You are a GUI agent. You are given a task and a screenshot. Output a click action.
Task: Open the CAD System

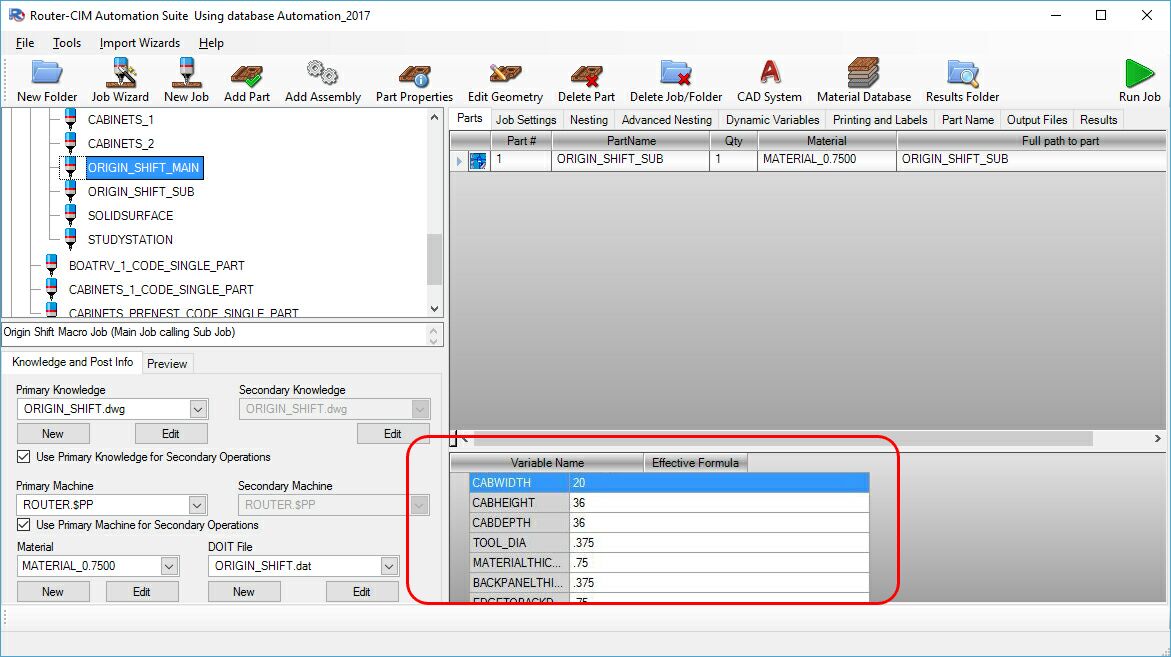click(x=768, y=80)
